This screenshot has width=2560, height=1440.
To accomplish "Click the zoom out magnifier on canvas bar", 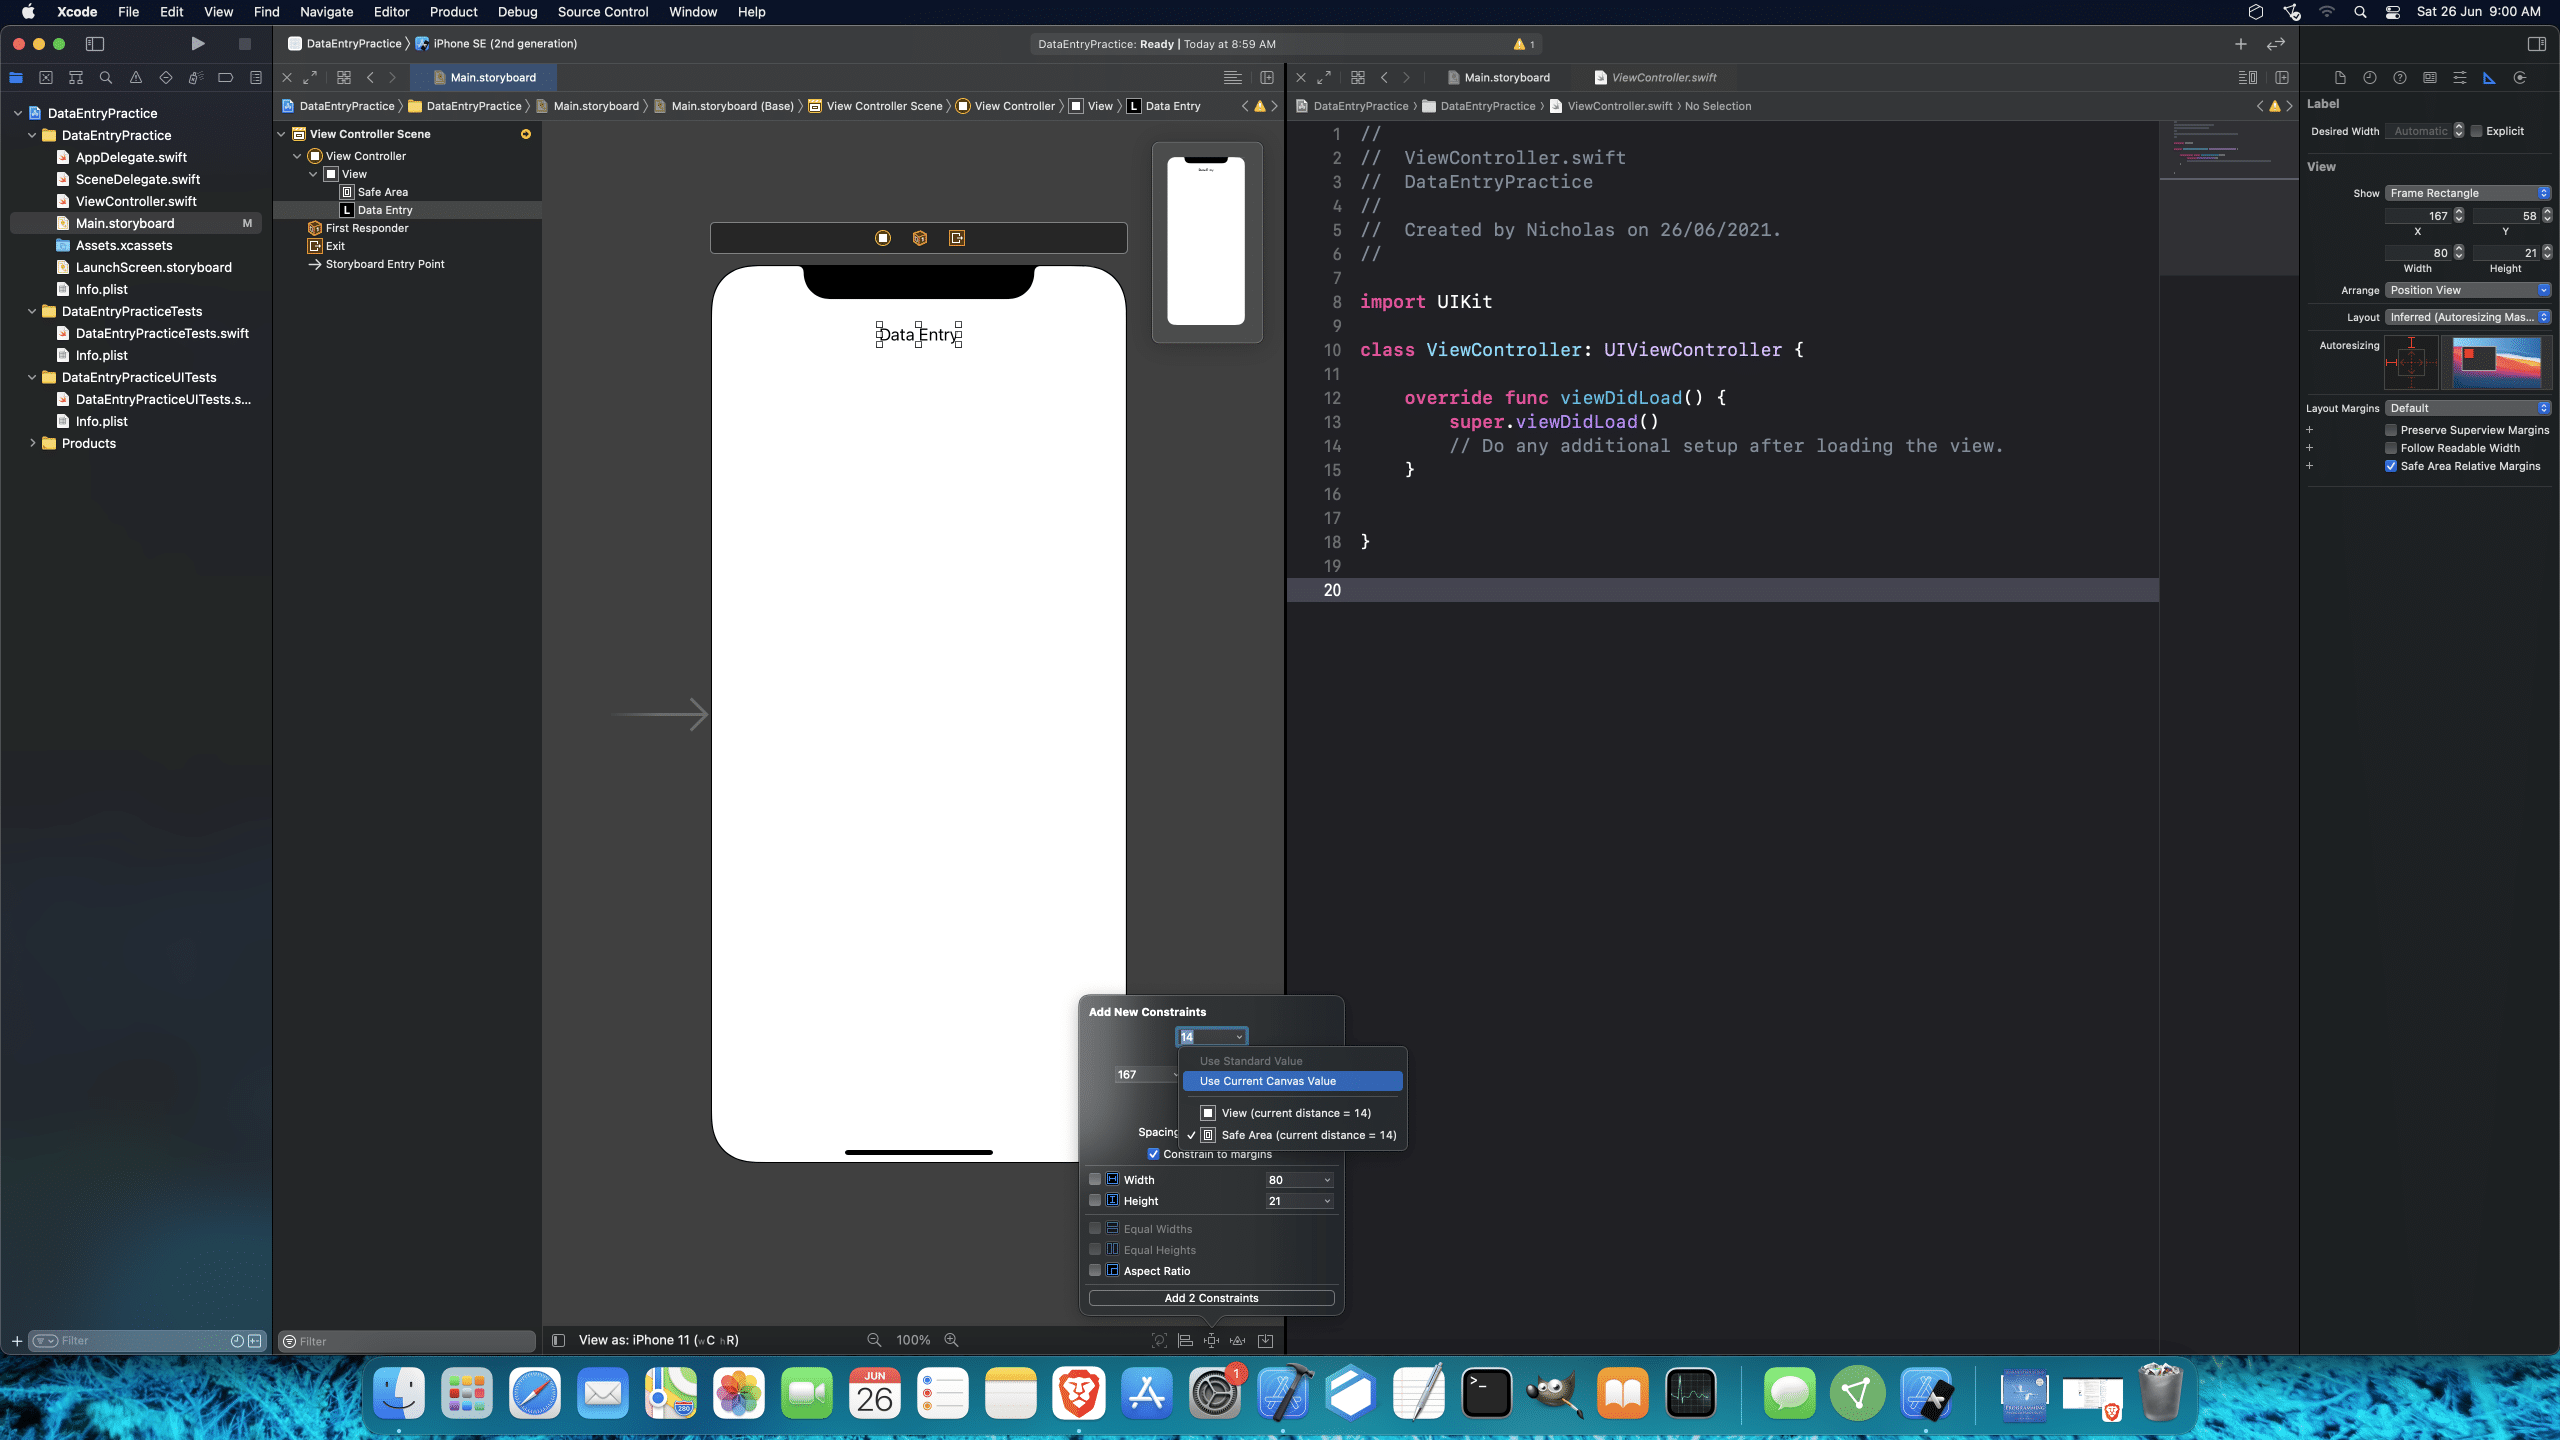I will click(874, 1340).
